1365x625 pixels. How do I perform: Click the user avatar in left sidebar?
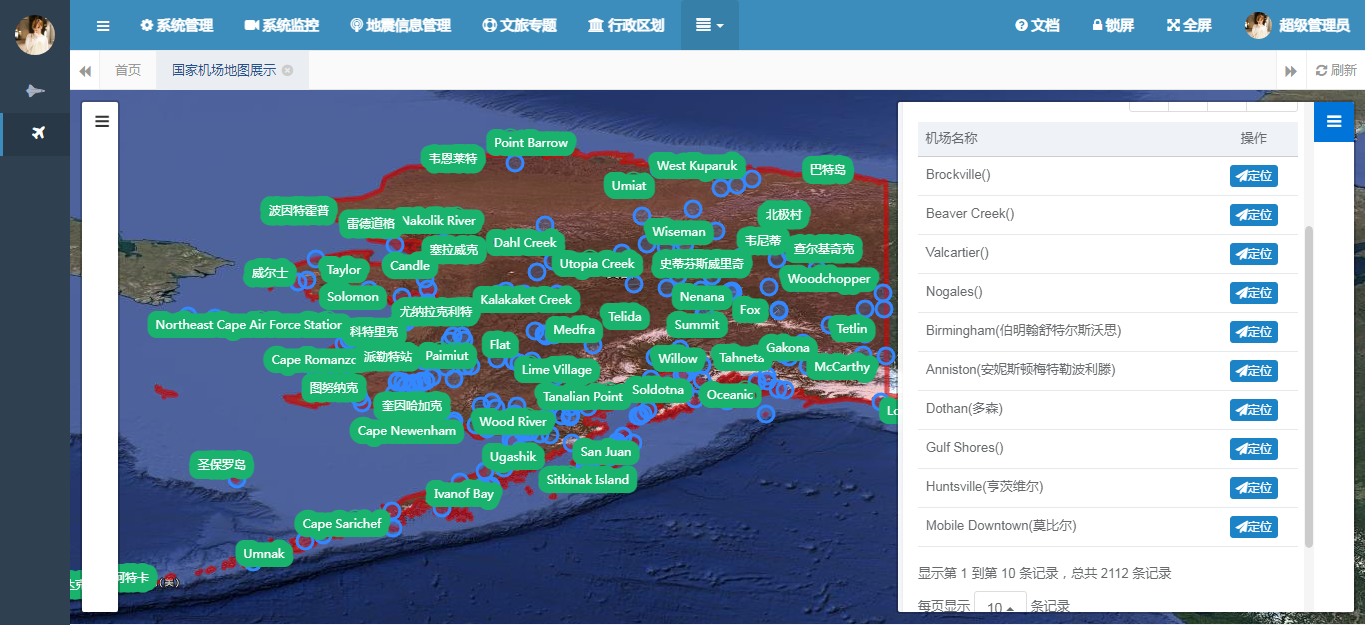(35, 35)
